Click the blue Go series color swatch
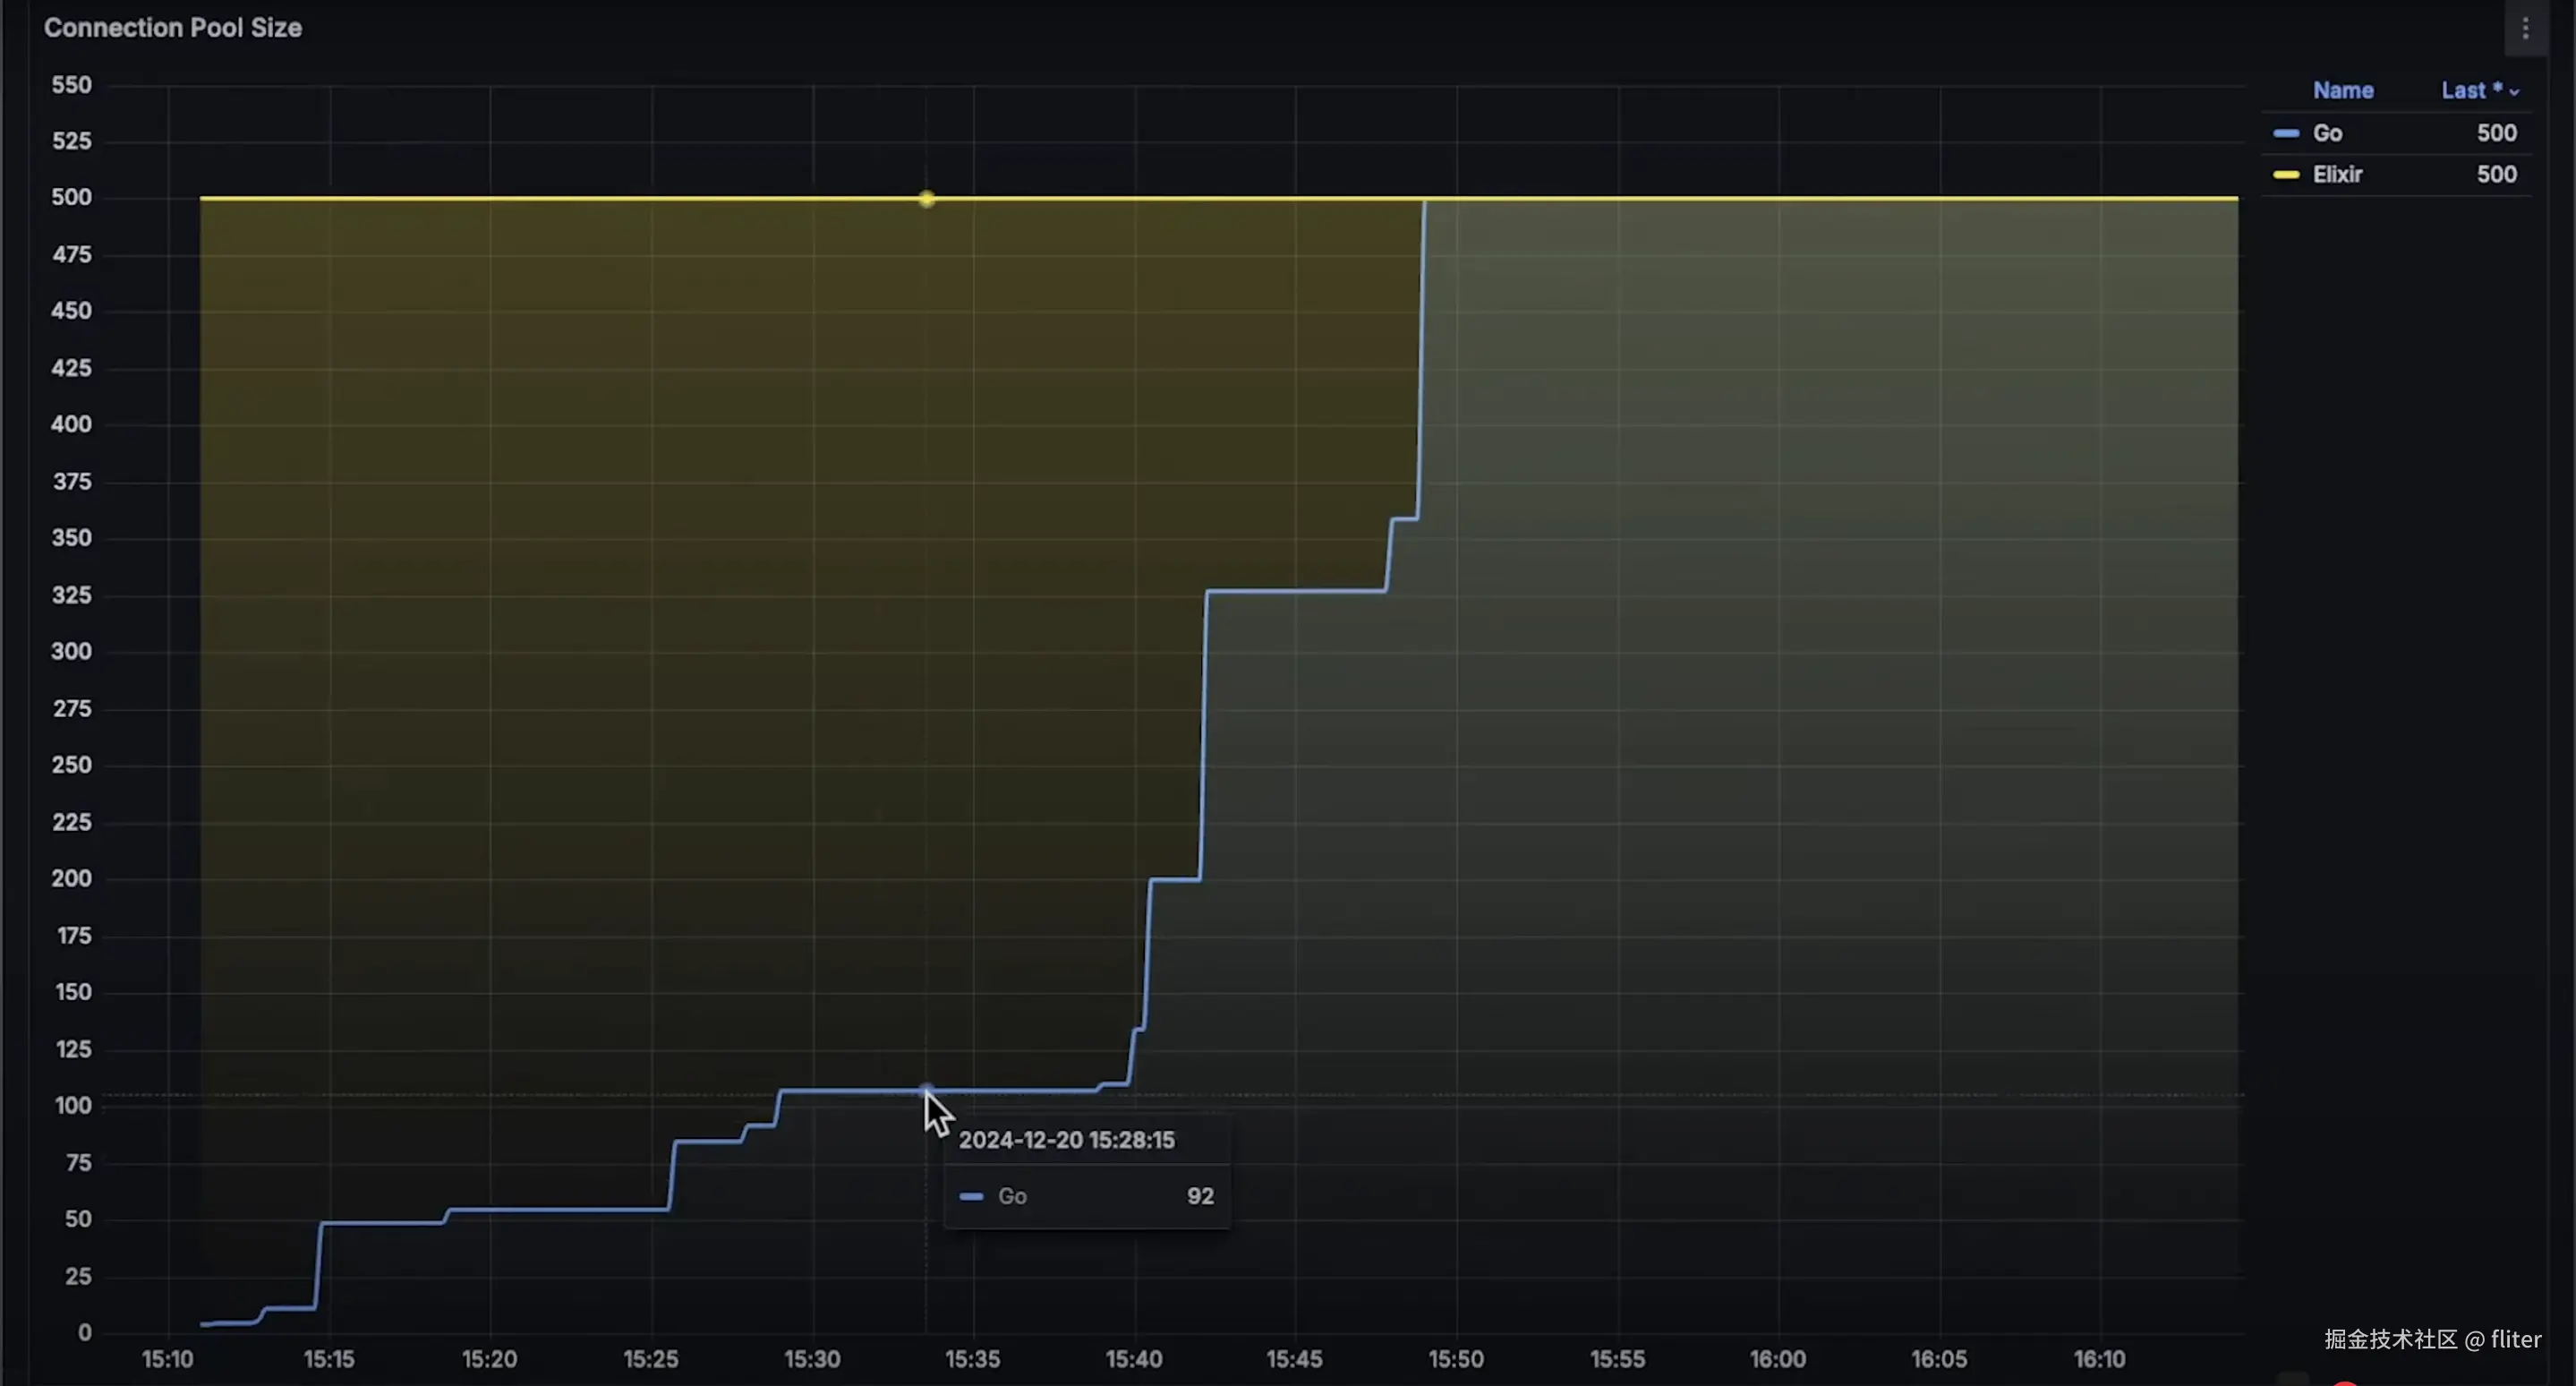Viewport: 2576px width, 1386px height. click(x=2285, y=133)
